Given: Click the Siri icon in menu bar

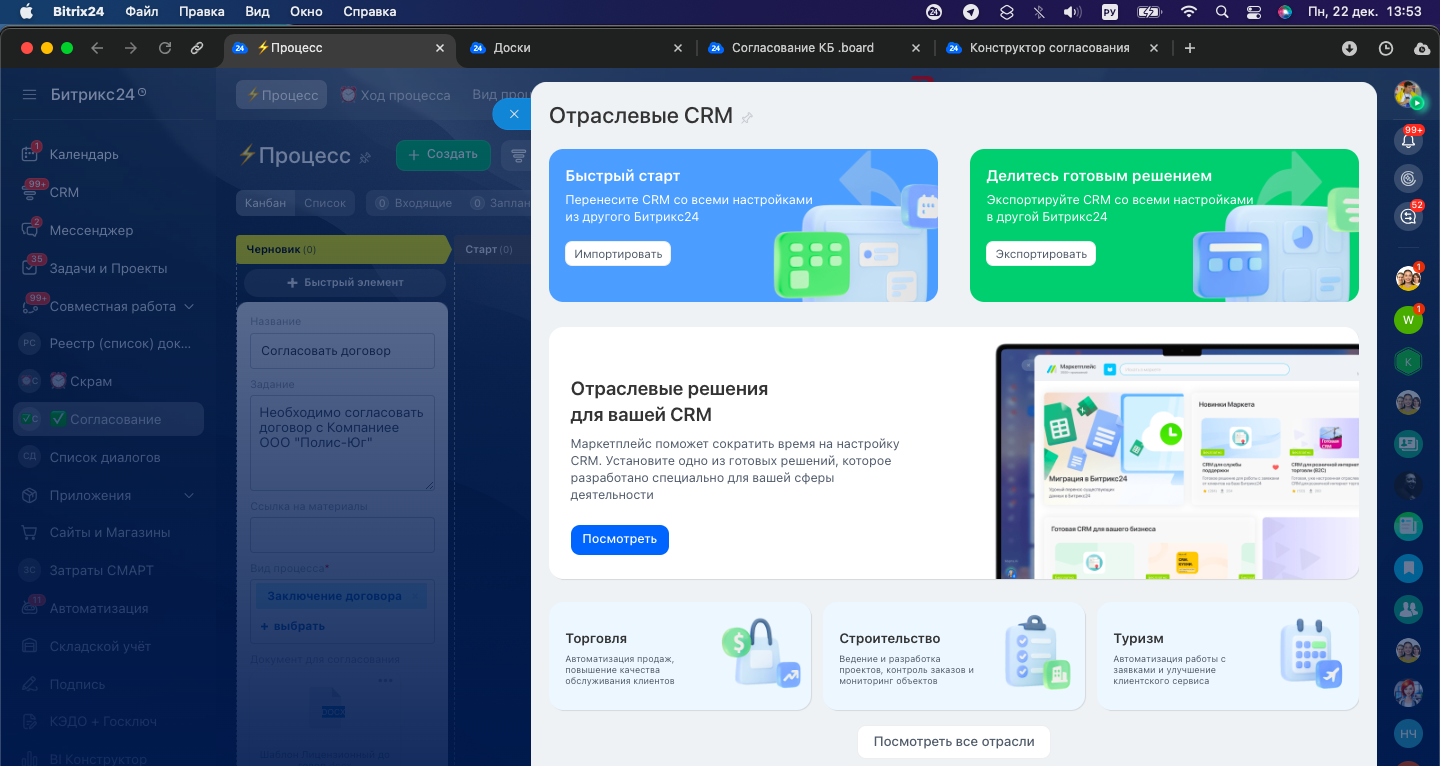Looking at the screenshot, I should 1285,12.
